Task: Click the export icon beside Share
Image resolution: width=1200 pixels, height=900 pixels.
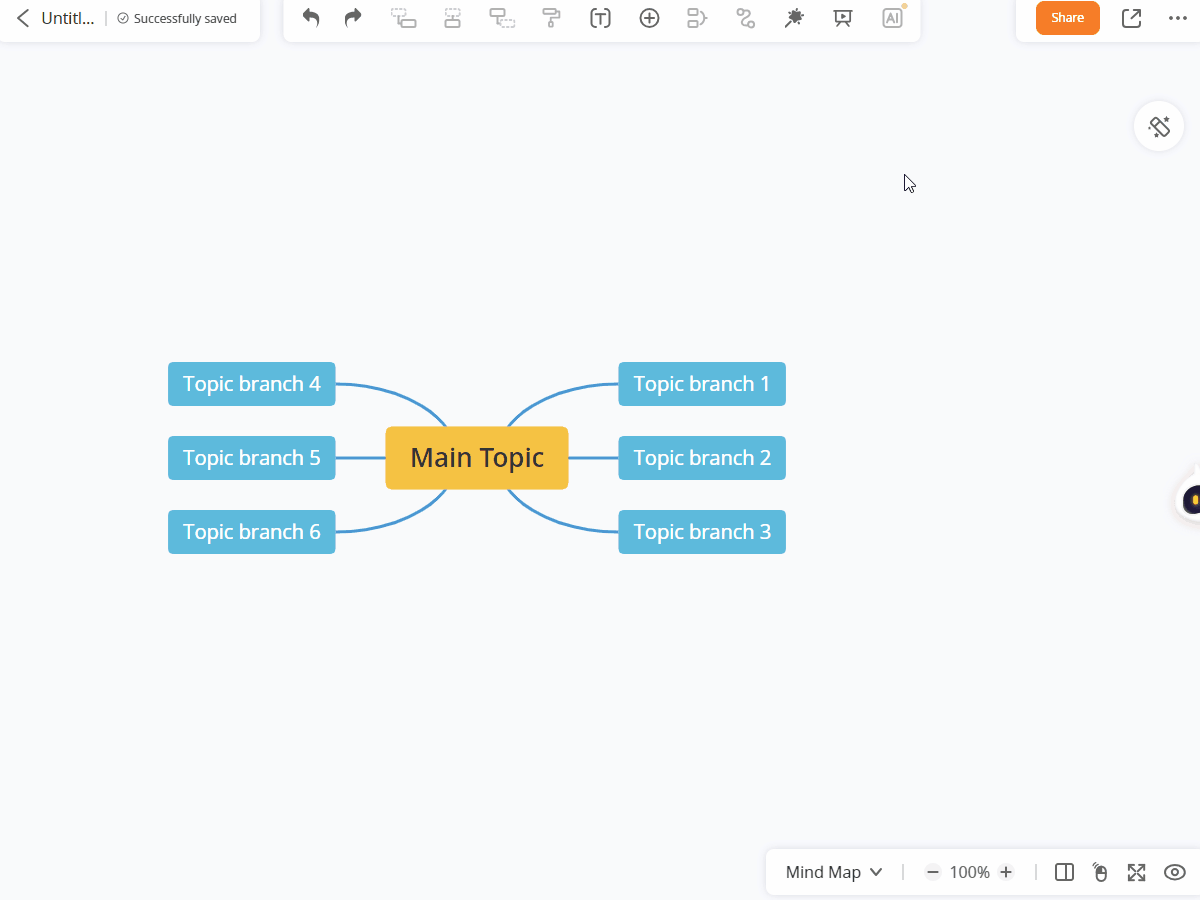Action: (1131, 18)
